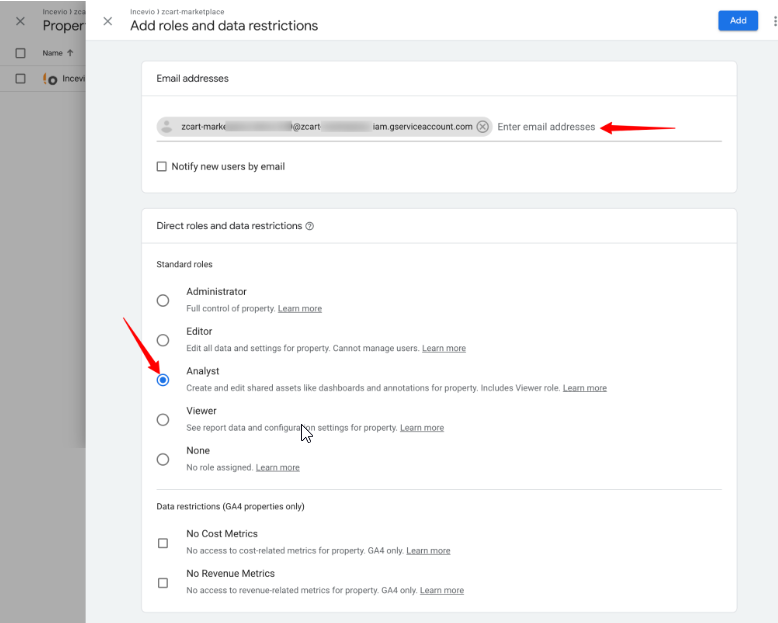Viewport: 778px width, 623px height.
Task: Click the Incevio property row icon
Action: click(49, 78)
